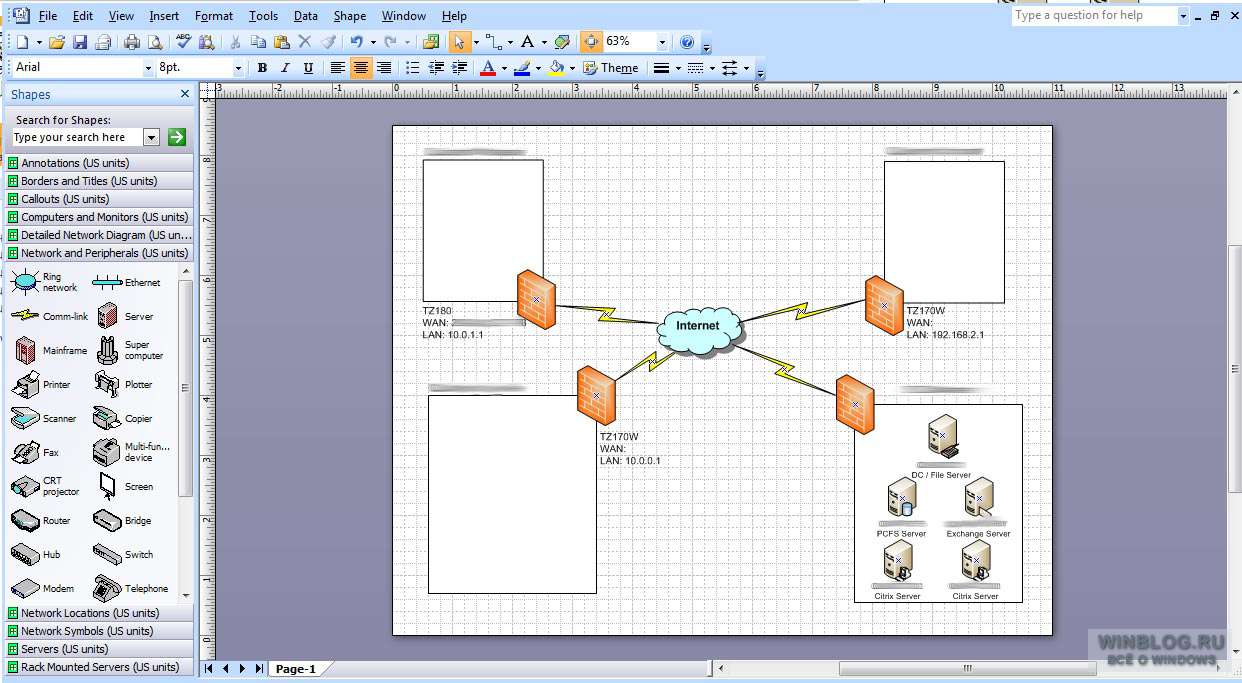Select the Pointer tool
Screen dimensions: 1242x683
point(459,42)
